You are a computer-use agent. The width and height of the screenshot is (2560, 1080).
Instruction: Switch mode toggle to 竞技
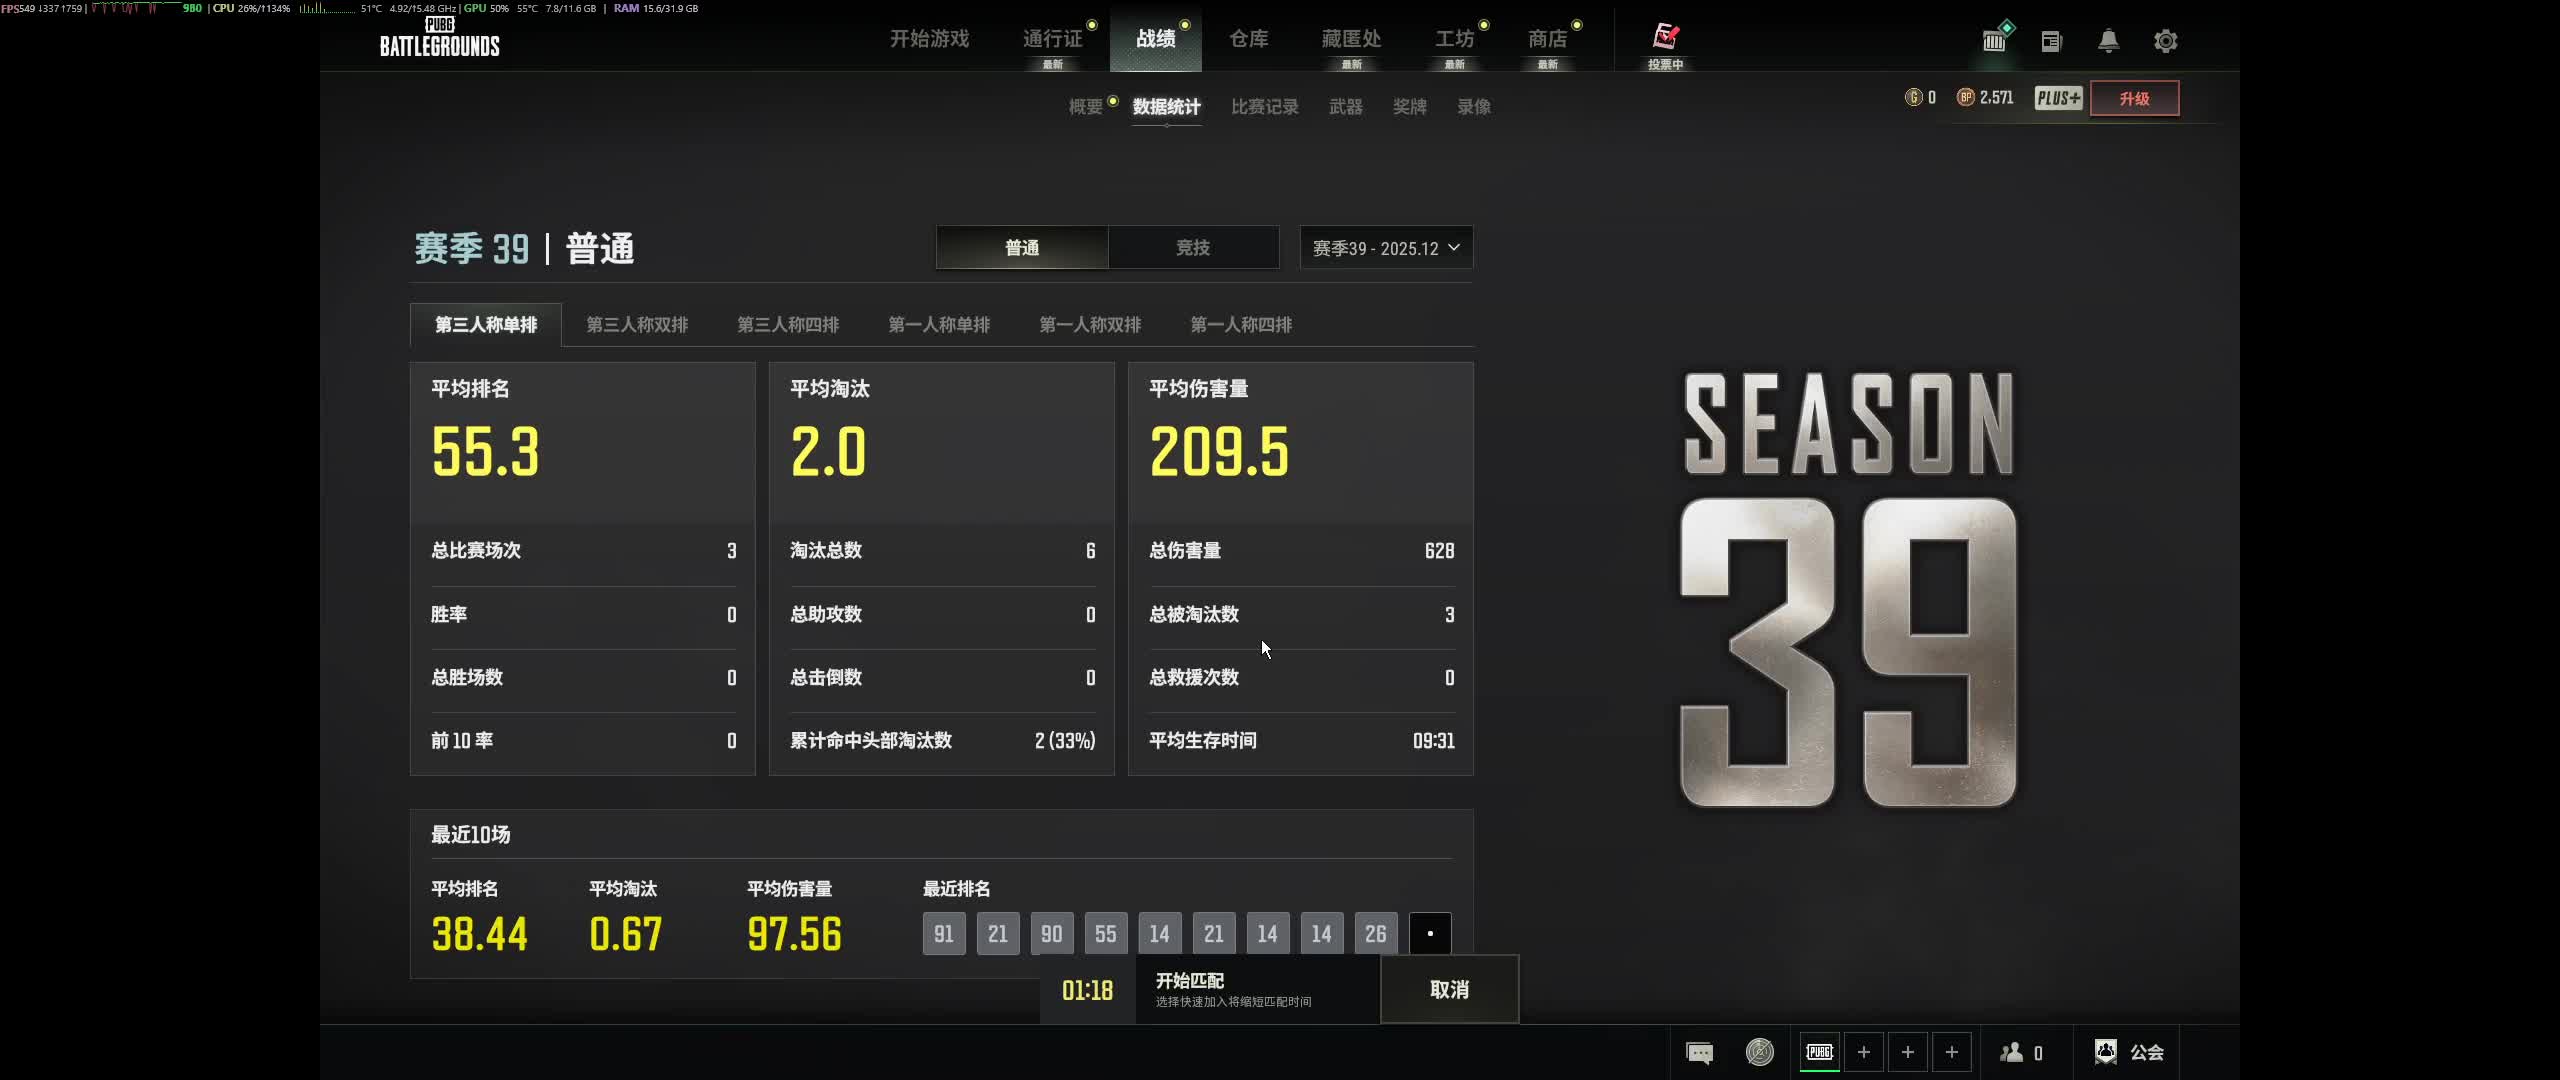point(1193,247)
